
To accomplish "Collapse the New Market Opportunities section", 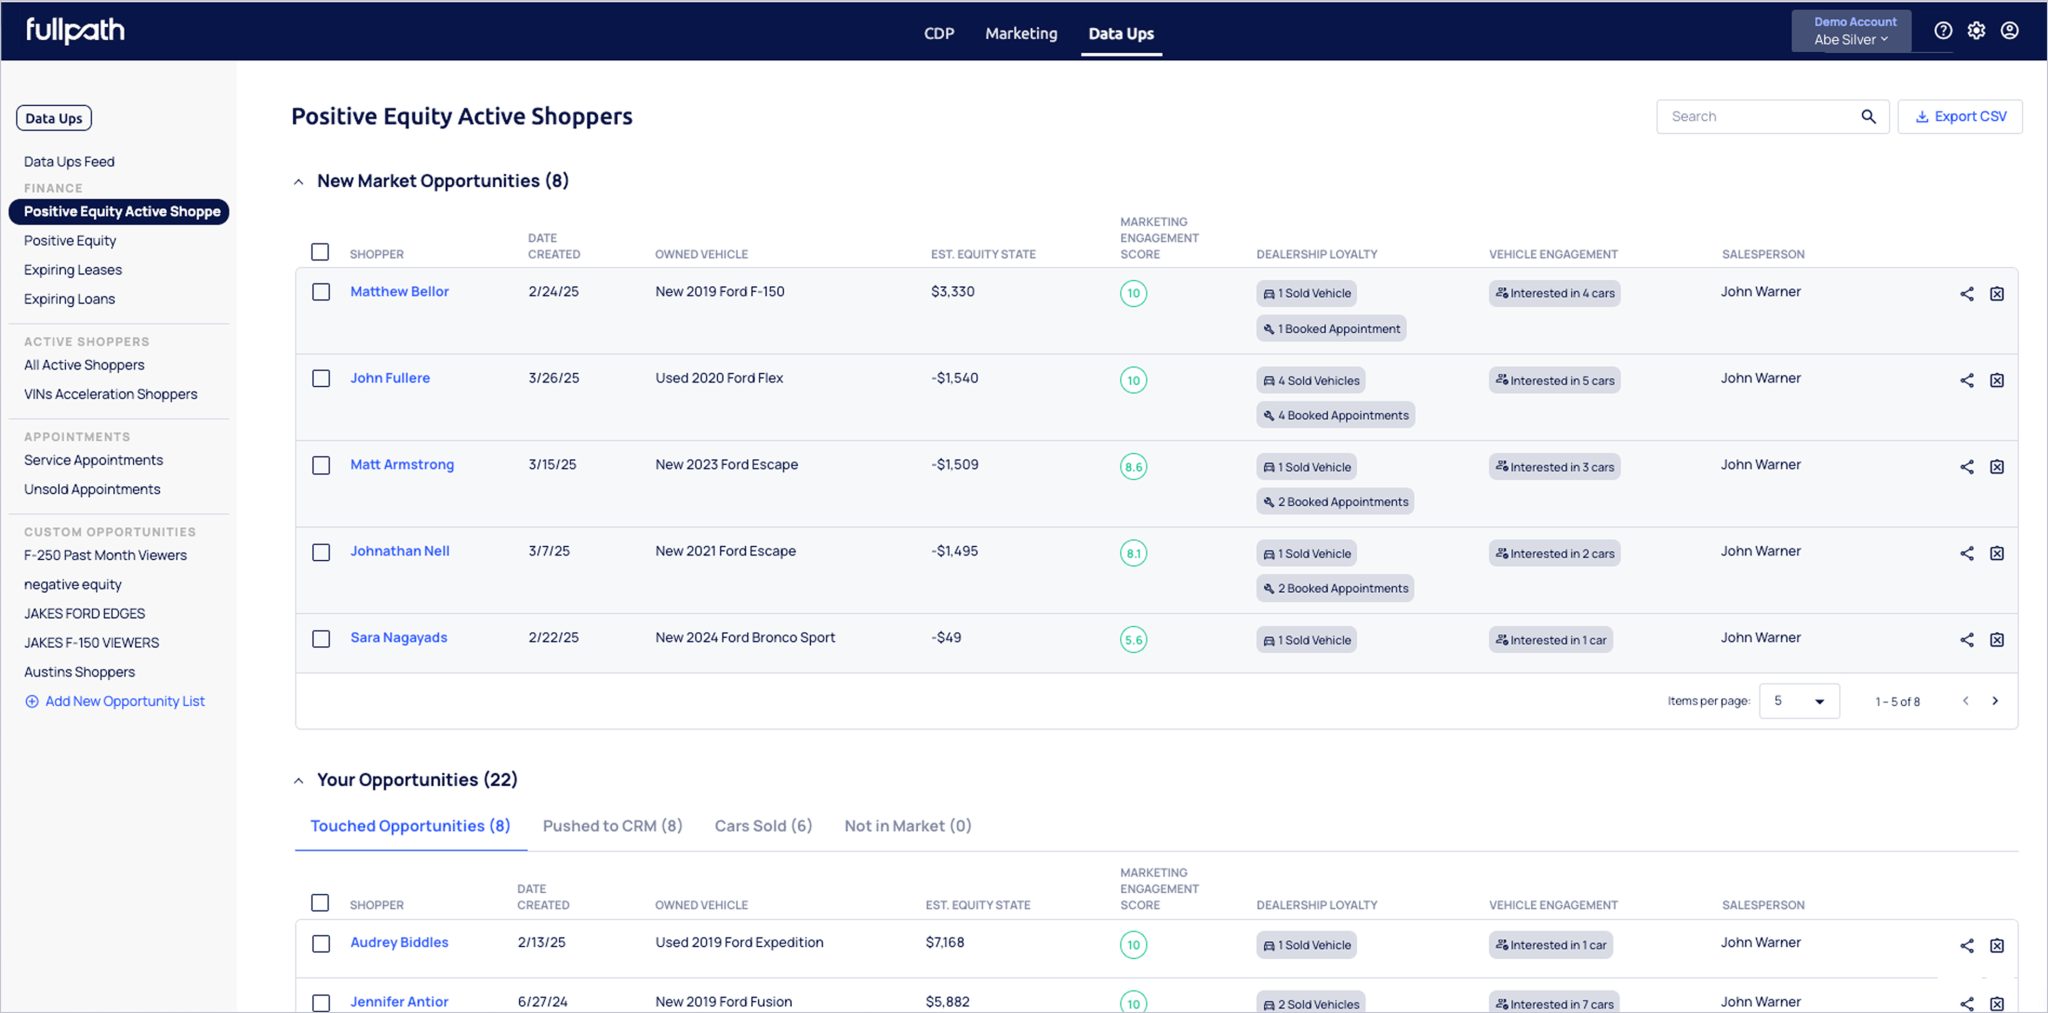I will pos(298,182).
